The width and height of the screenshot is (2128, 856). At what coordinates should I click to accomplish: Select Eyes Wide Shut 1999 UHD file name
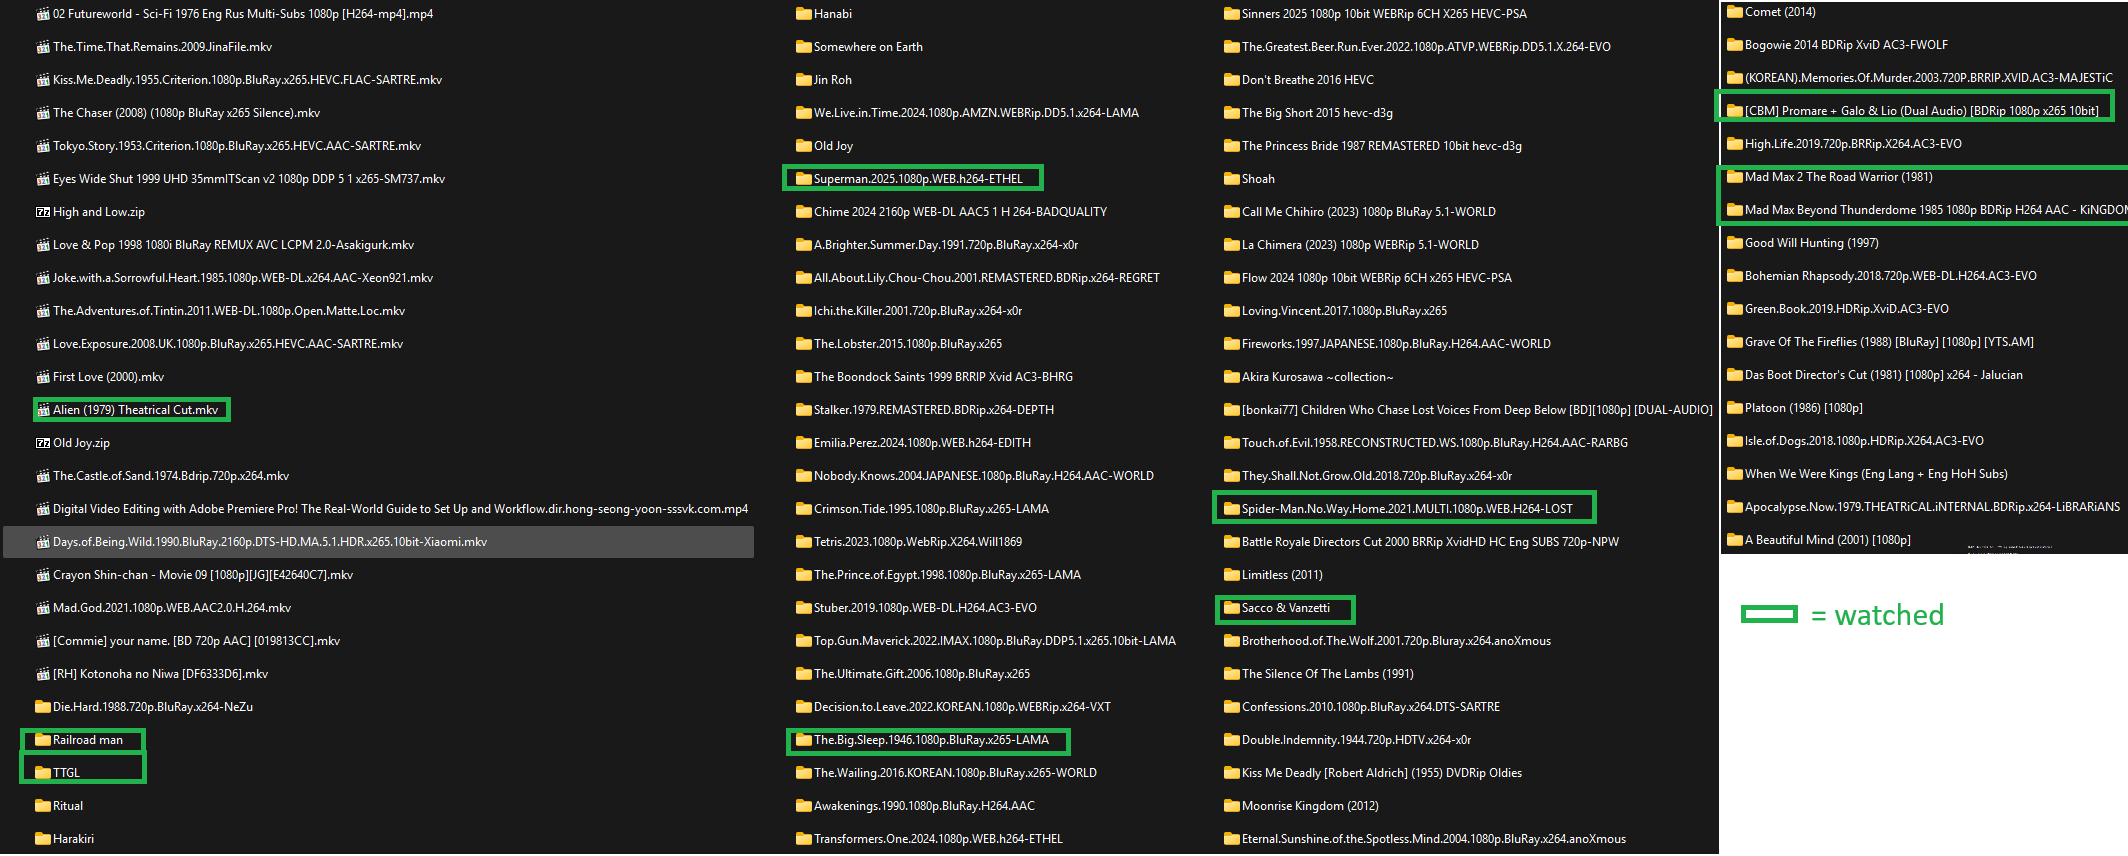coord(249,179)
